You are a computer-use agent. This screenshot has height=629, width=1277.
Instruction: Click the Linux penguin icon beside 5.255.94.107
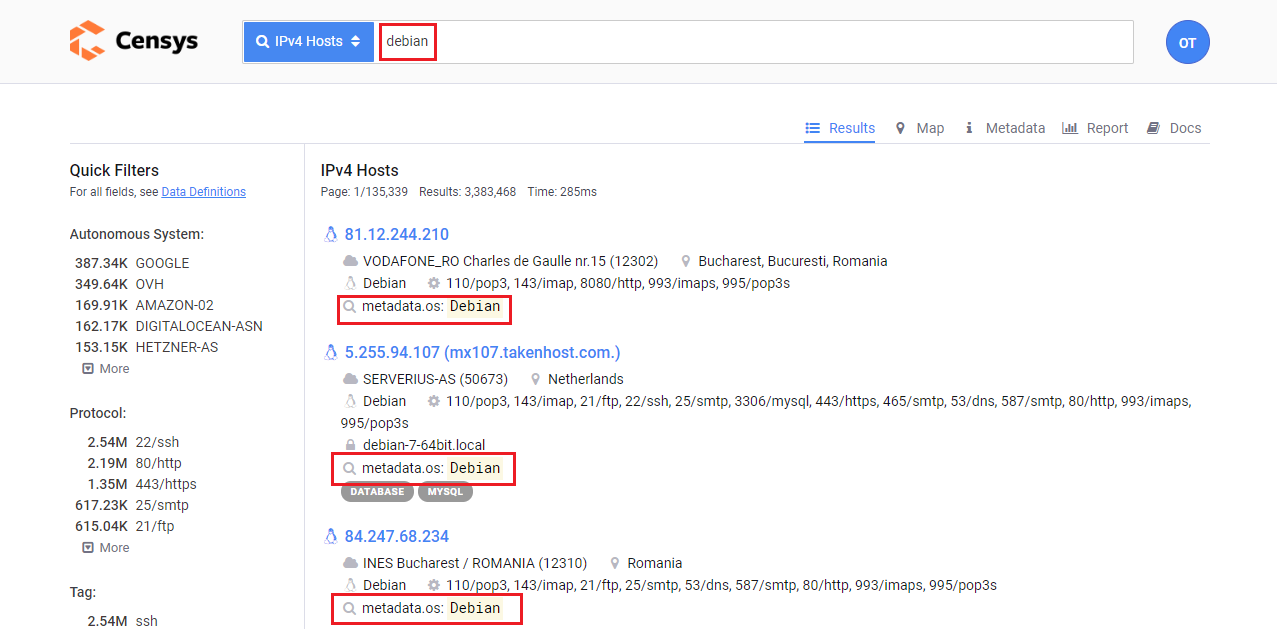pos(331,353)
